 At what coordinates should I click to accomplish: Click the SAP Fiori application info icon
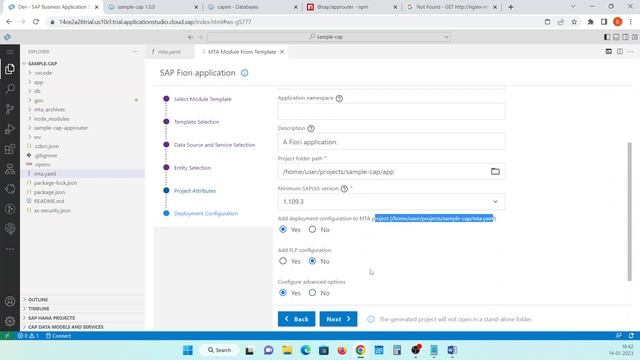pyautogui.click(x=244, y=73)
